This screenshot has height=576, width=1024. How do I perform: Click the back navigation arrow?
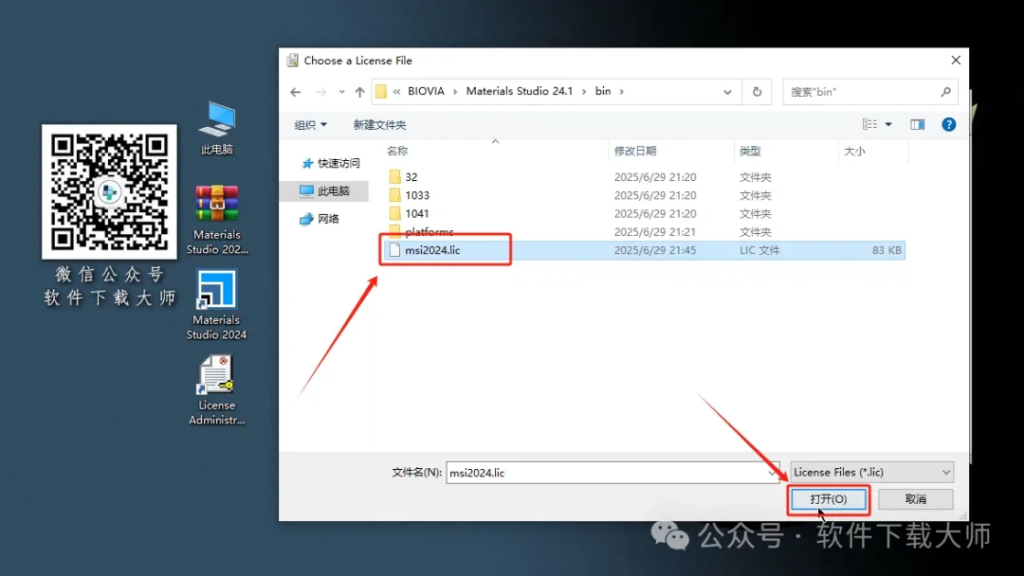[295, 92]
